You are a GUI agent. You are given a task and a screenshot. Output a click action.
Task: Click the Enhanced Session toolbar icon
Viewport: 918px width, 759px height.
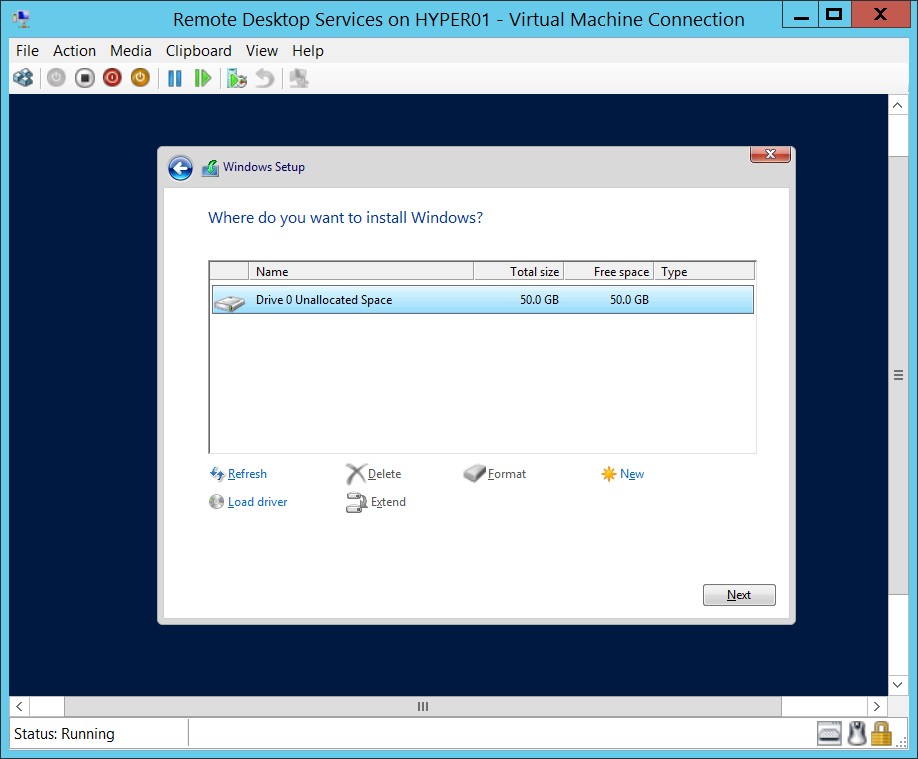pyautogui.click(x=299, y=78)
